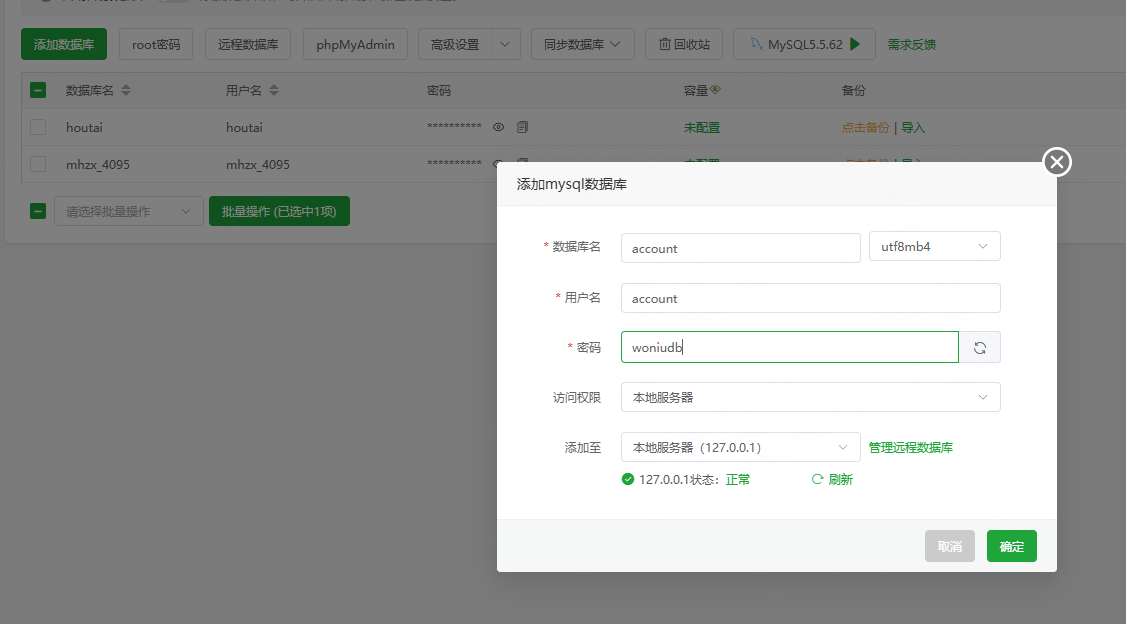
Task: Open phpMyAdmin from the toolbar
Action: coord(355,44)
